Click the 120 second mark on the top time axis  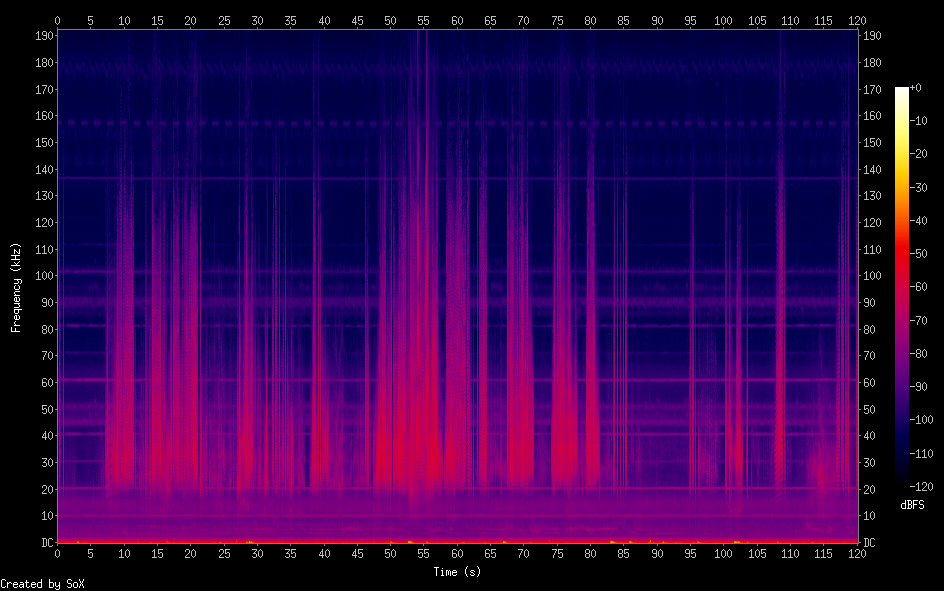point(856,20)
